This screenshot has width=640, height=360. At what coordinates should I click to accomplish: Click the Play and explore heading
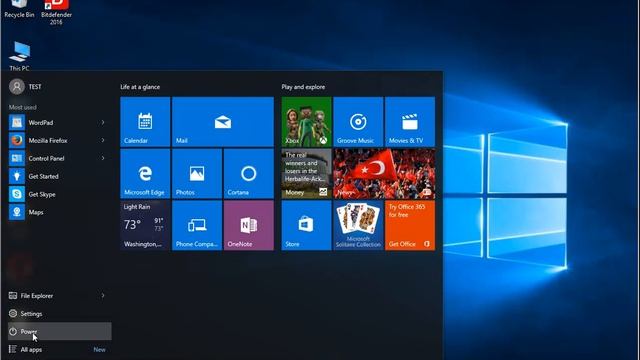click(x=303, y=87)
